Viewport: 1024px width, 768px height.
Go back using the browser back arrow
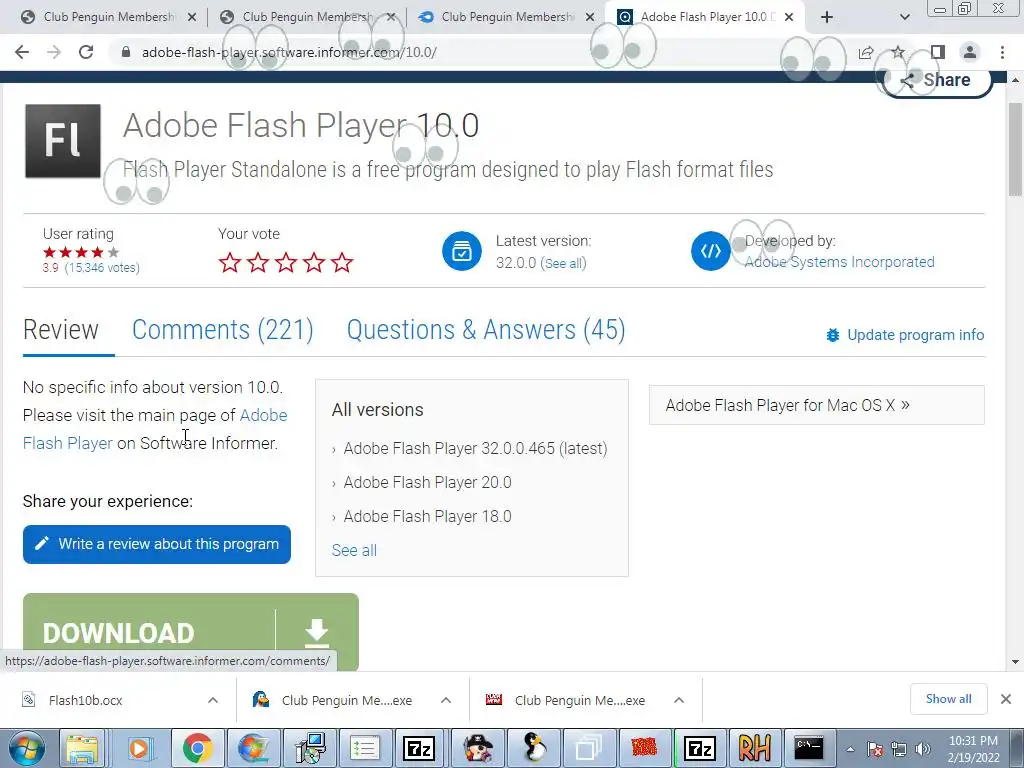coord(22,52)
